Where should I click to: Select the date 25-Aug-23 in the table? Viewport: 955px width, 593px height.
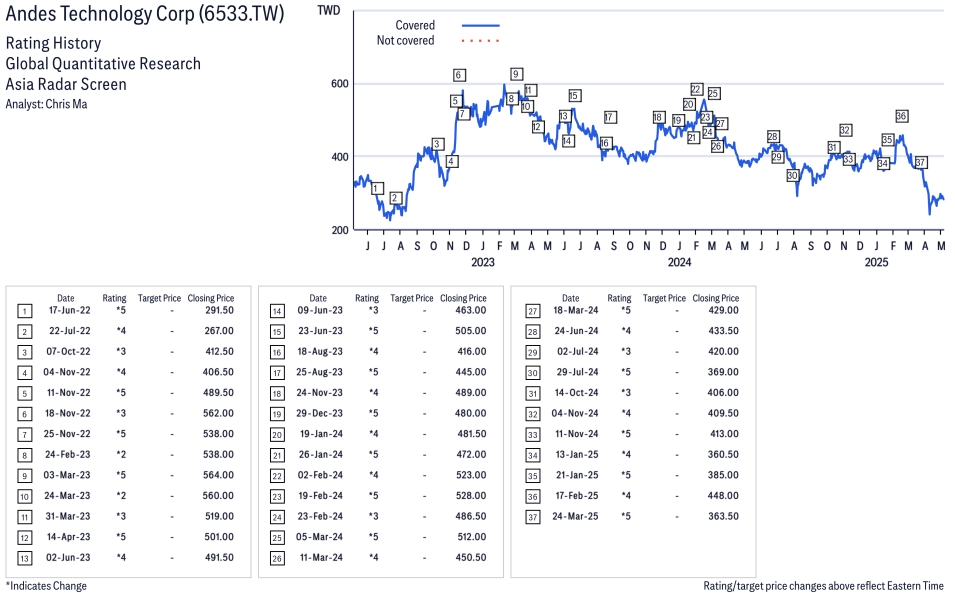coord(320,373)
